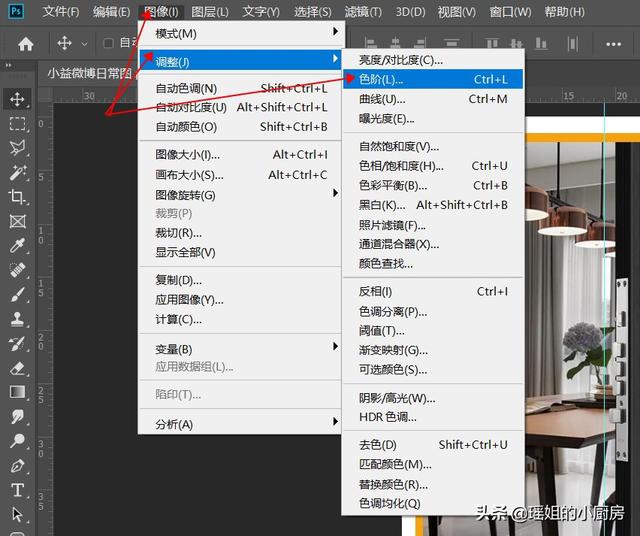
Task: Open the 编辑(E) menu
Action: [111, 11]
